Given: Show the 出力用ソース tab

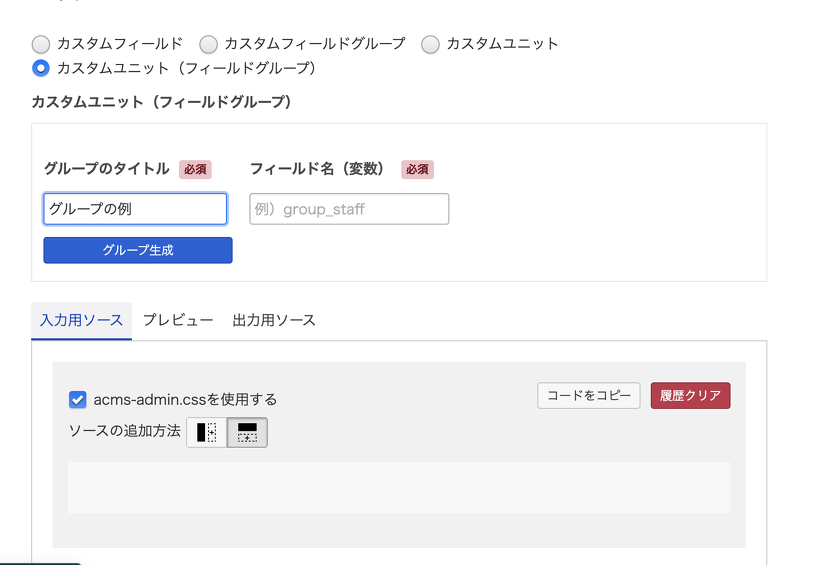Looking at the screenshot, I should click(x=273, y=320).
